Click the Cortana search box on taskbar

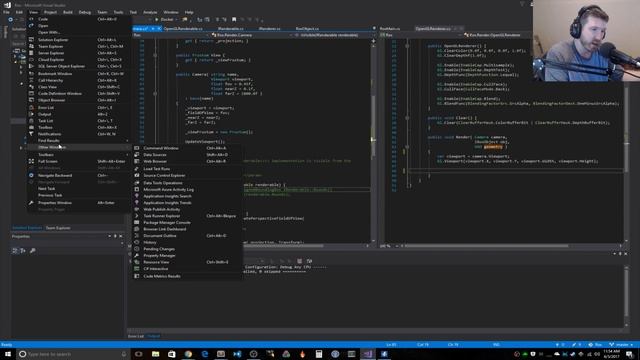[x=73, y=354]
